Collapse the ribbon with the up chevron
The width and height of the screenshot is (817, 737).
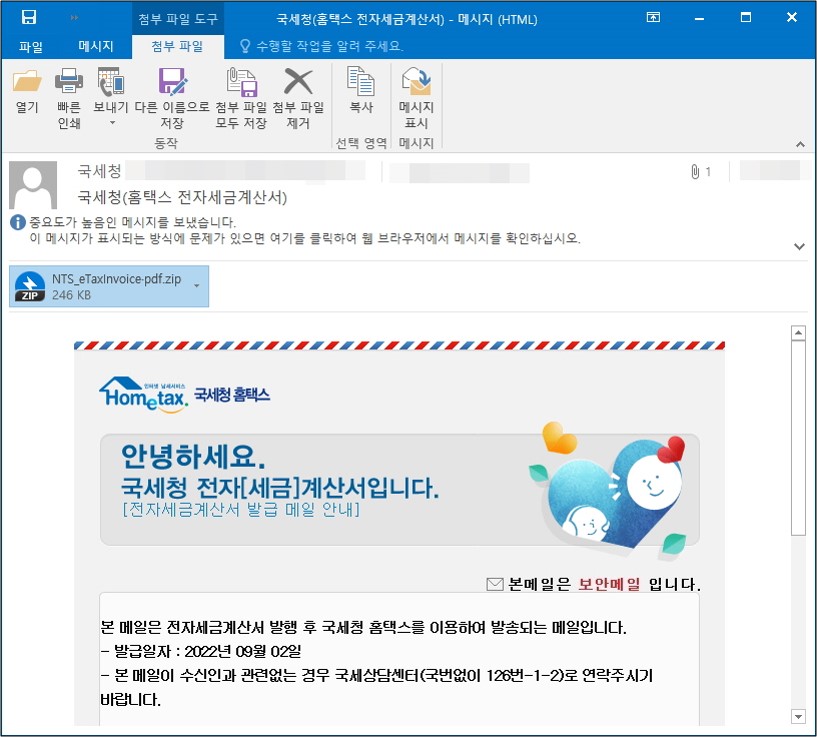[800, 144]
